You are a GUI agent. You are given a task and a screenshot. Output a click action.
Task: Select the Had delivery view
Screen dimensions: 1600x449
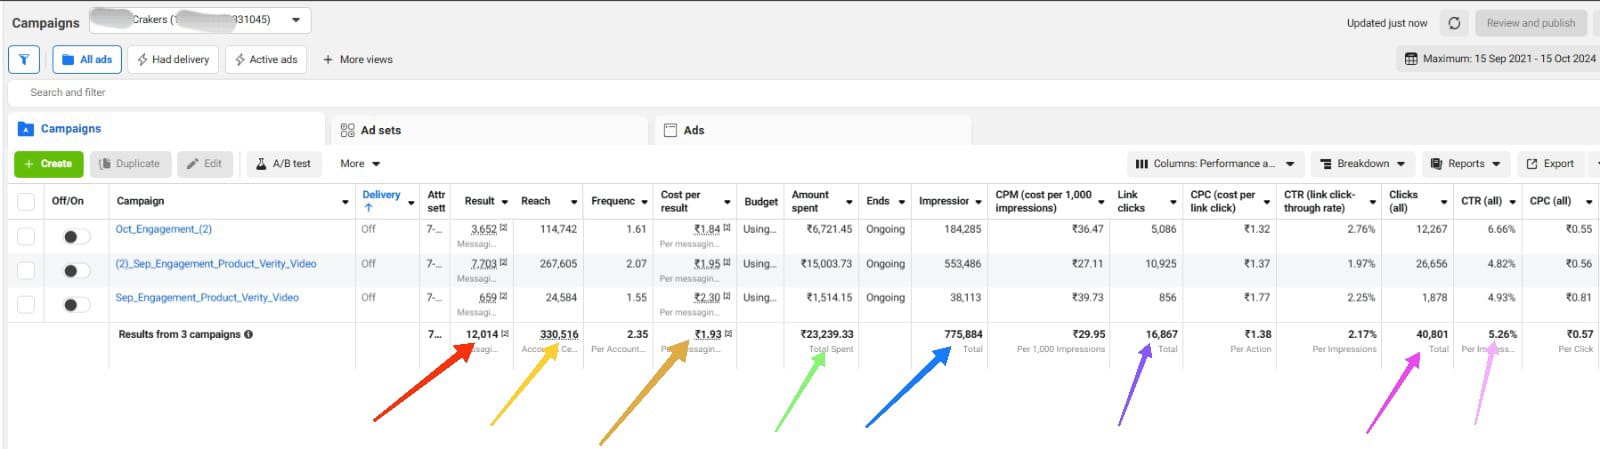click(172, 60)
